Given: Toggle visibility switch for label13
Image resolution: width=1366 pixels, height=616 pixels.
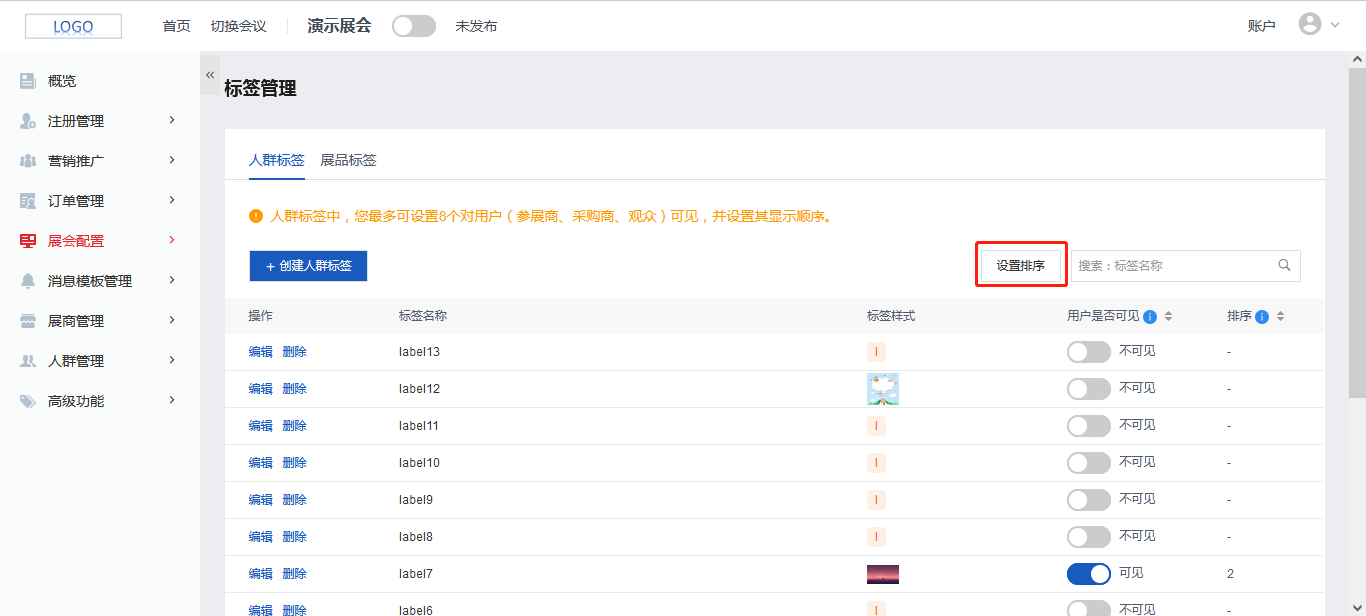Looking at the screenshot, I should pos(1089,352).
